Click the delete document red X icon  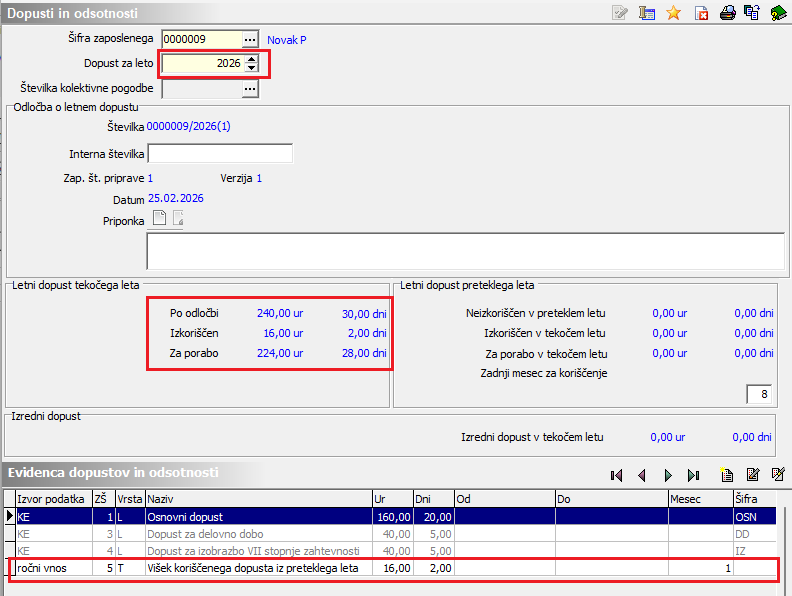coord(701,13)
